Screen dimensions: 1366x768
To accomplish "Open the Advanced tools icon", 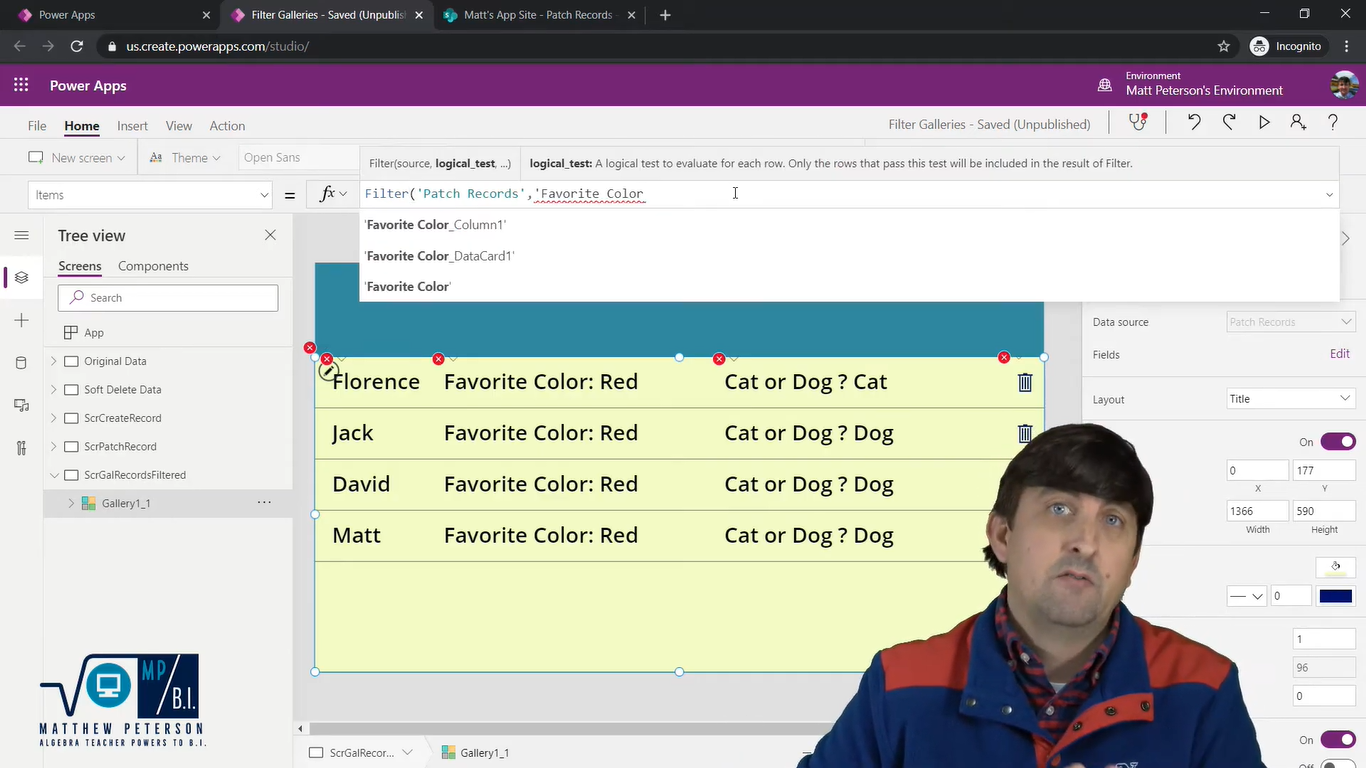I will coord(21,447).
